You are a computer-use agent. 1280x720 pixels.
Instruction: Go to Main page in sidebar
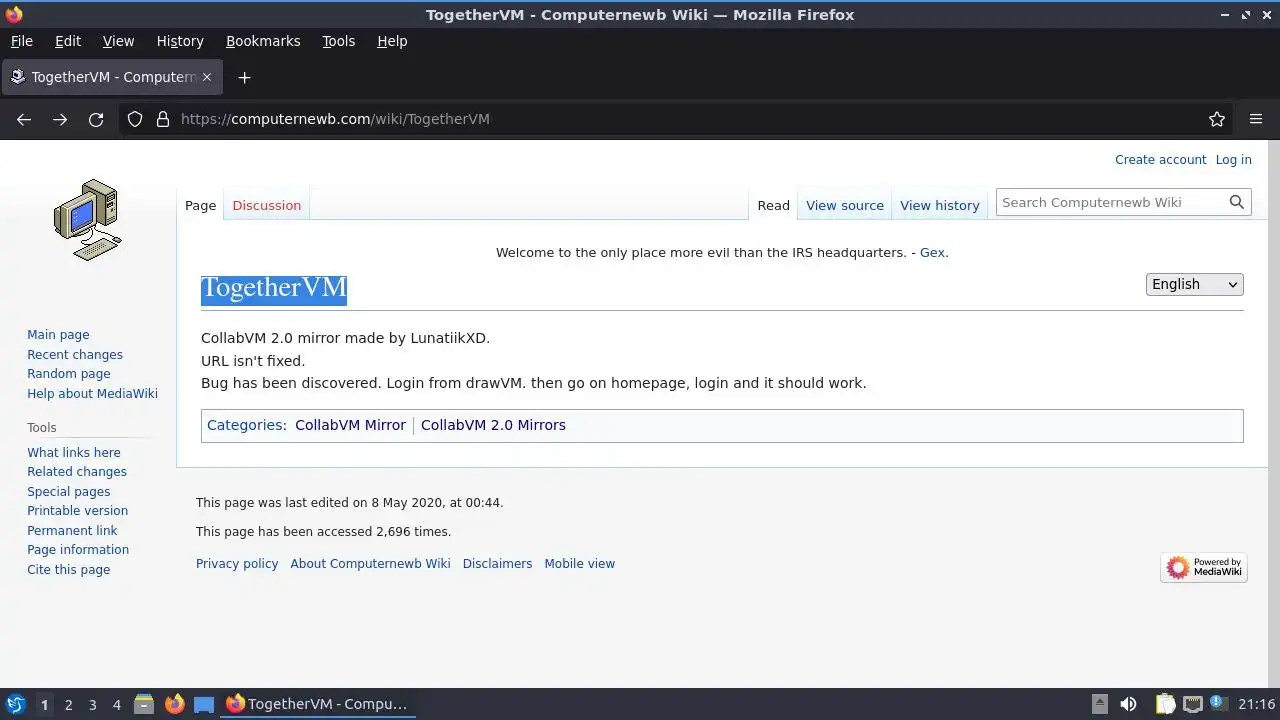[x=58, y=335]
